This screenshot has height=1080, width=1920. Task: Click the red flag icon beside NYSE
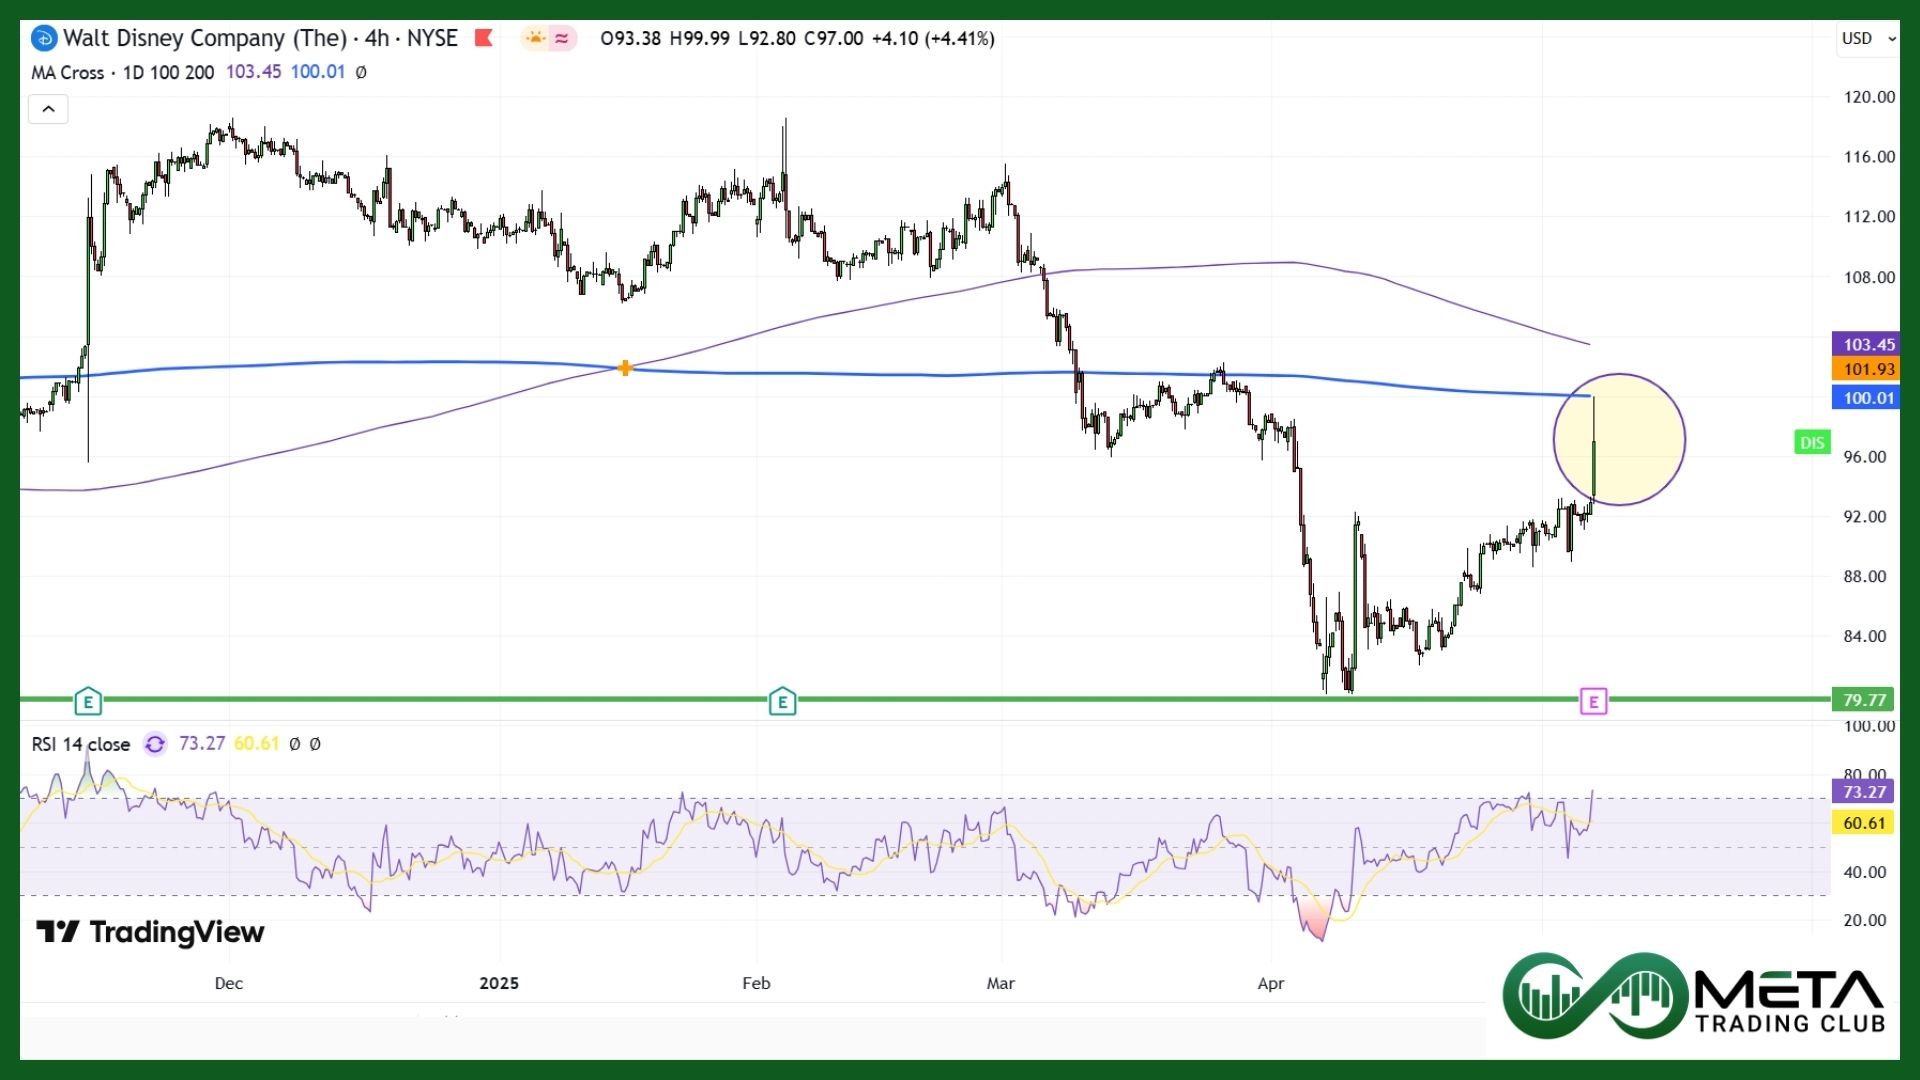[x=484, y=38]
